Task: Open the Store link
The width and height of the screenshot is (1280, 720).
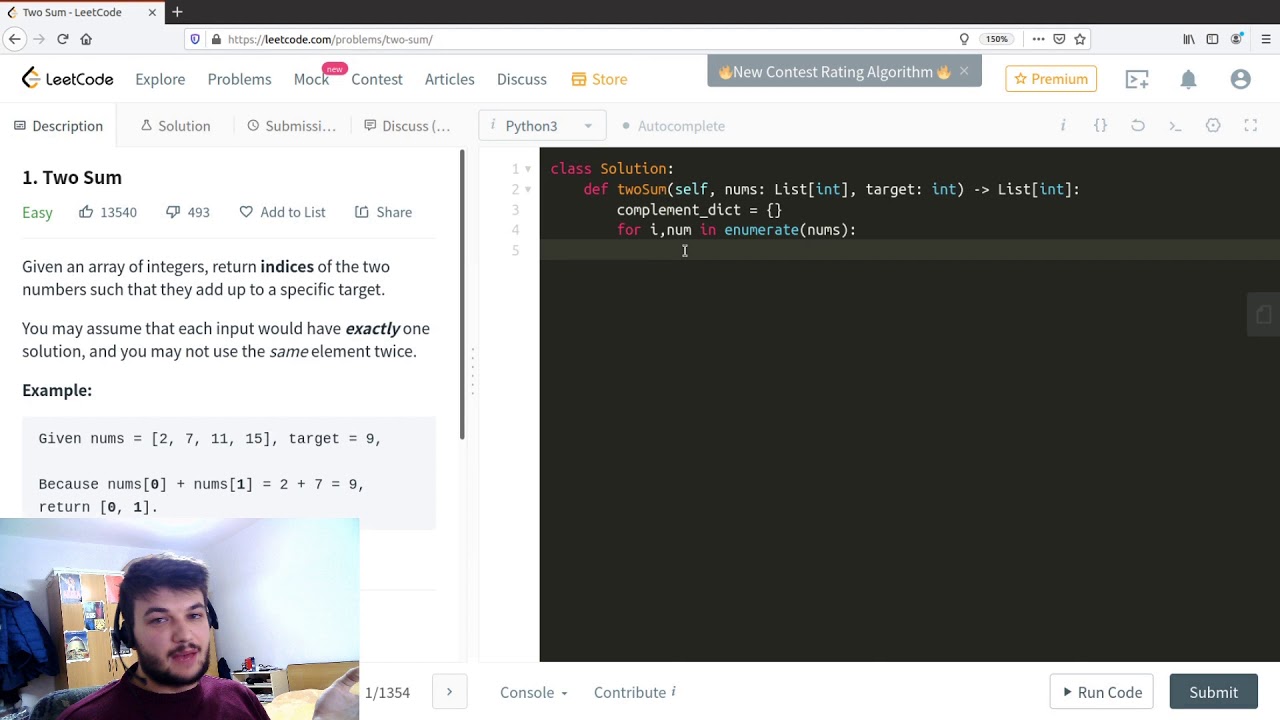Action: coord(599,79)
